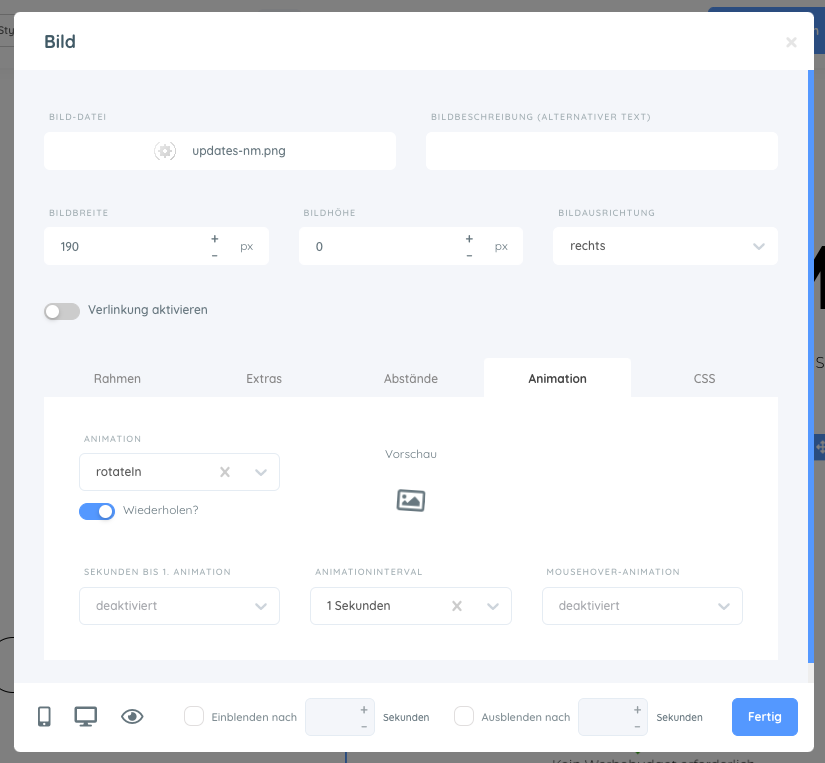Click the updates-nm.png file thumbnail icon

coord(165,151)
